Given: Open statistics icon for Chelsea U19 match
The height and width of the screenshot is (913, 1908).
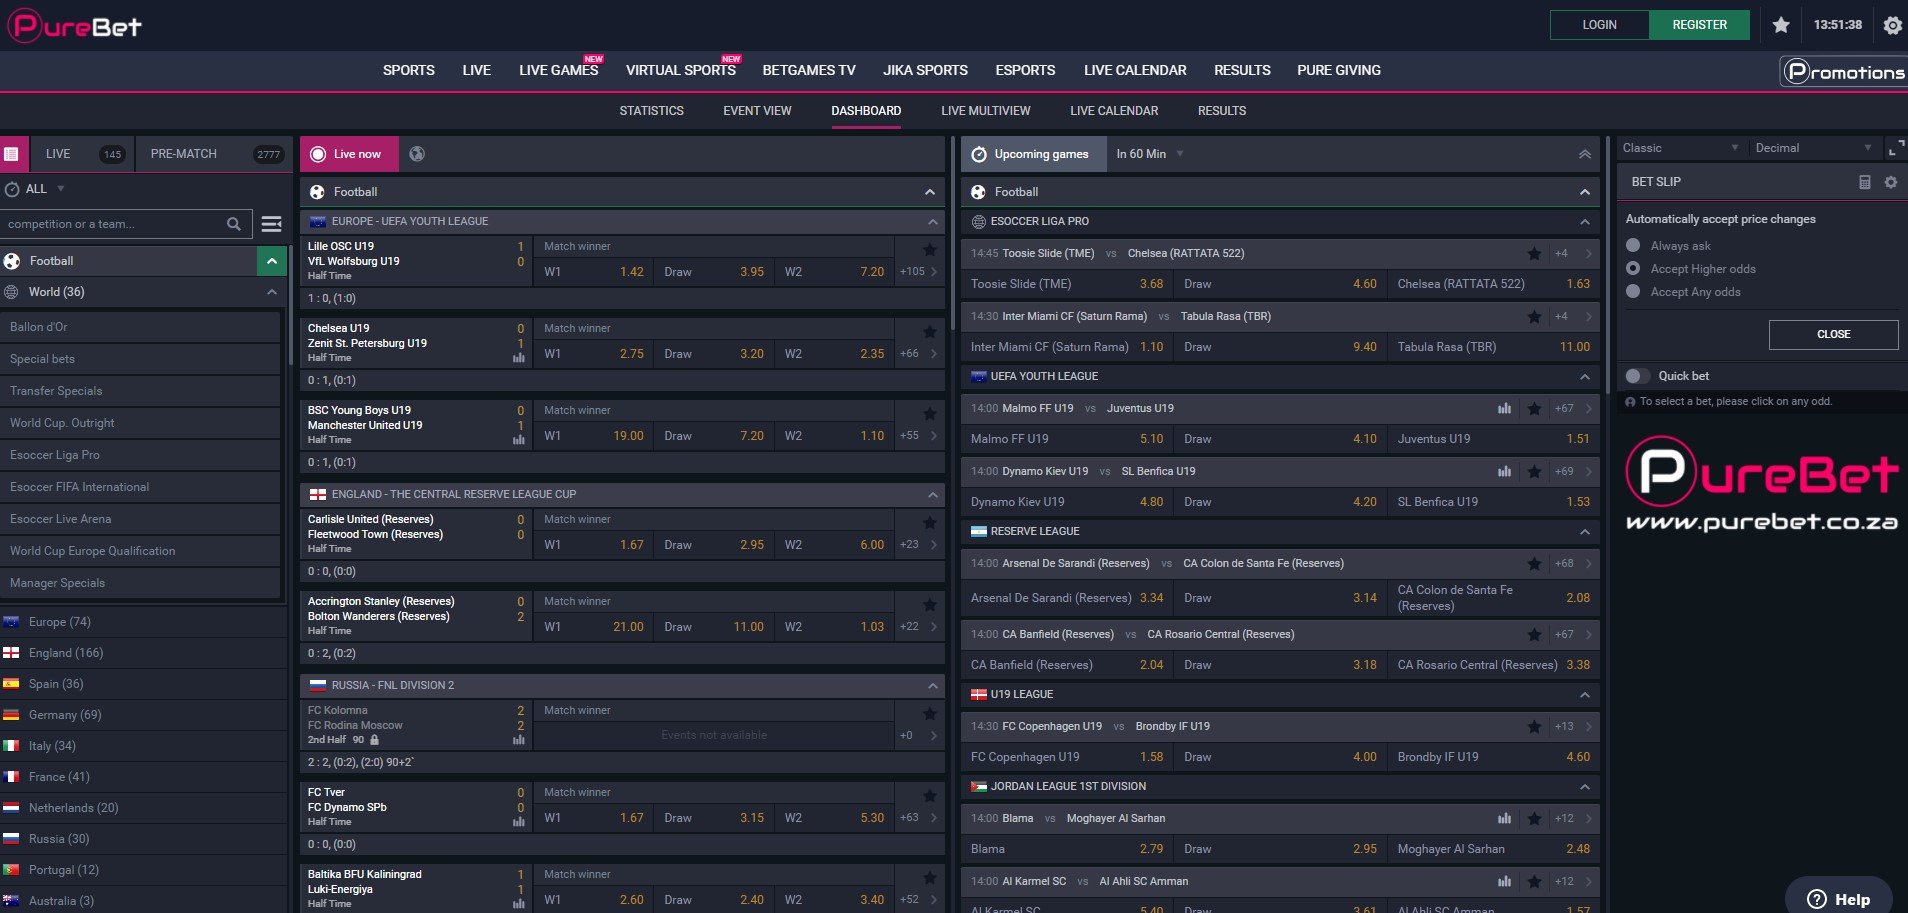Looking at the screenshot, I should [x=518, y=357].
